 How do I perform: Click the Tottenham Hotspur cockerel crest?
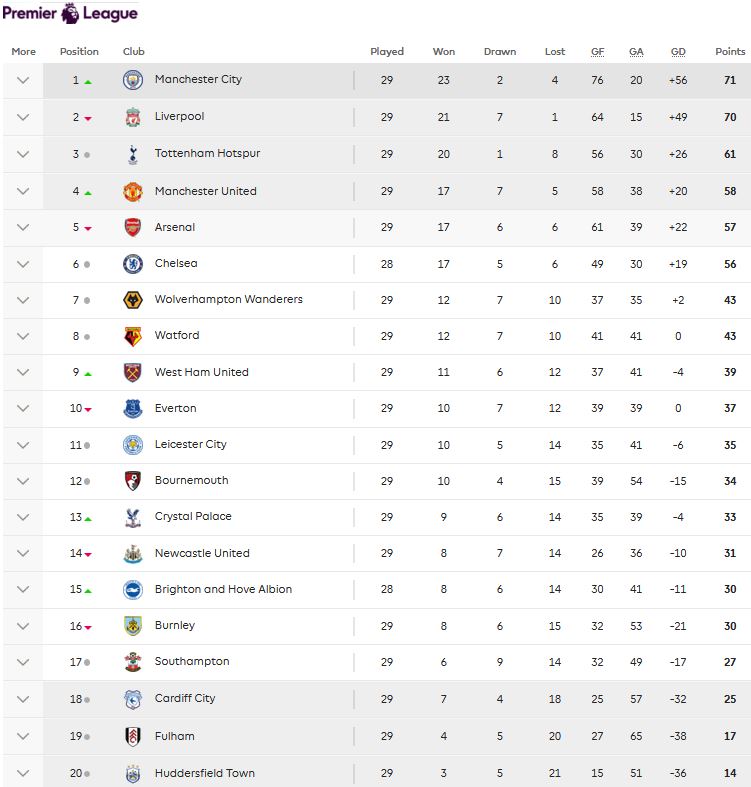(x=133, y=155)
